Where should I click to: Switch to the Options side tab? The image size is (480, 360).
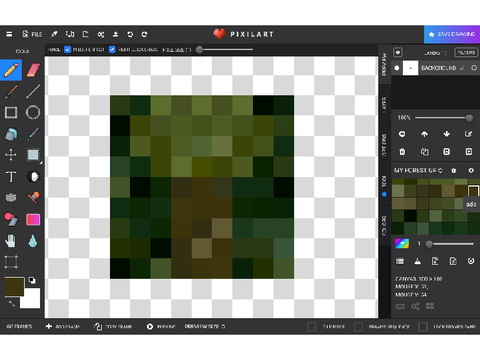point(384,146)
